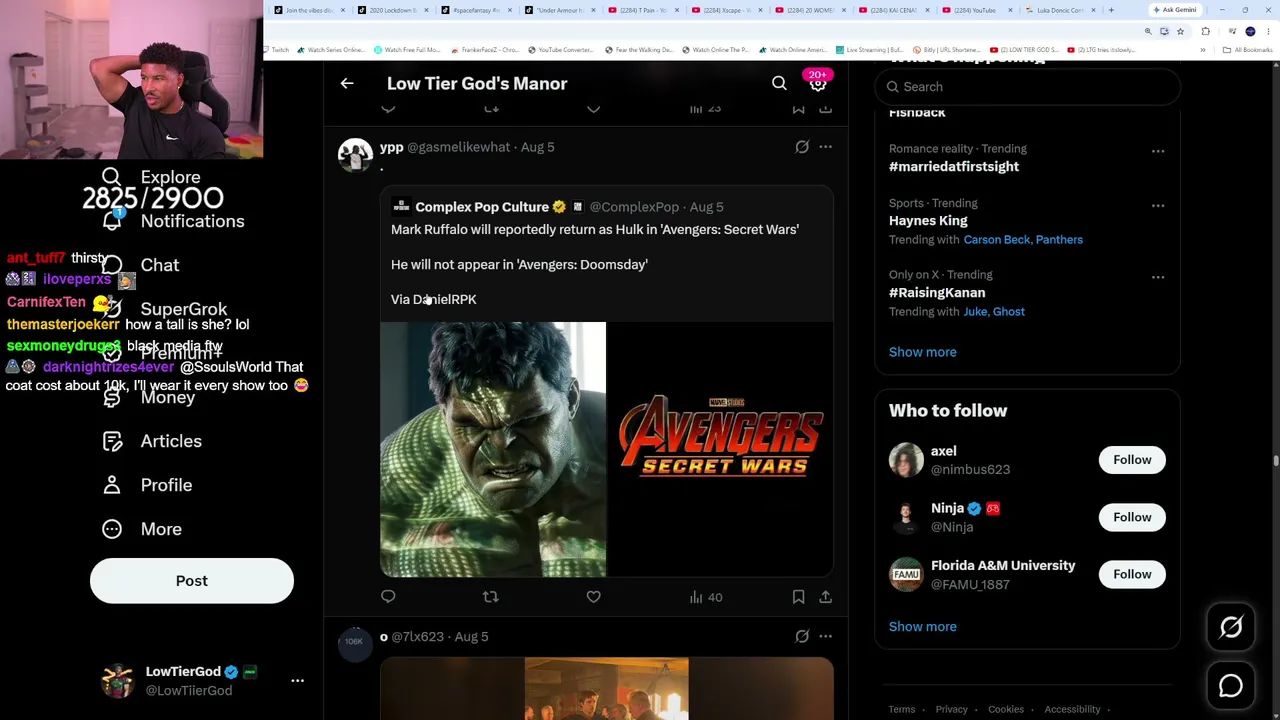This screenshot has width=1280, height=720.
Task: Open the Cookies footer link
Action: (1006, 710)
